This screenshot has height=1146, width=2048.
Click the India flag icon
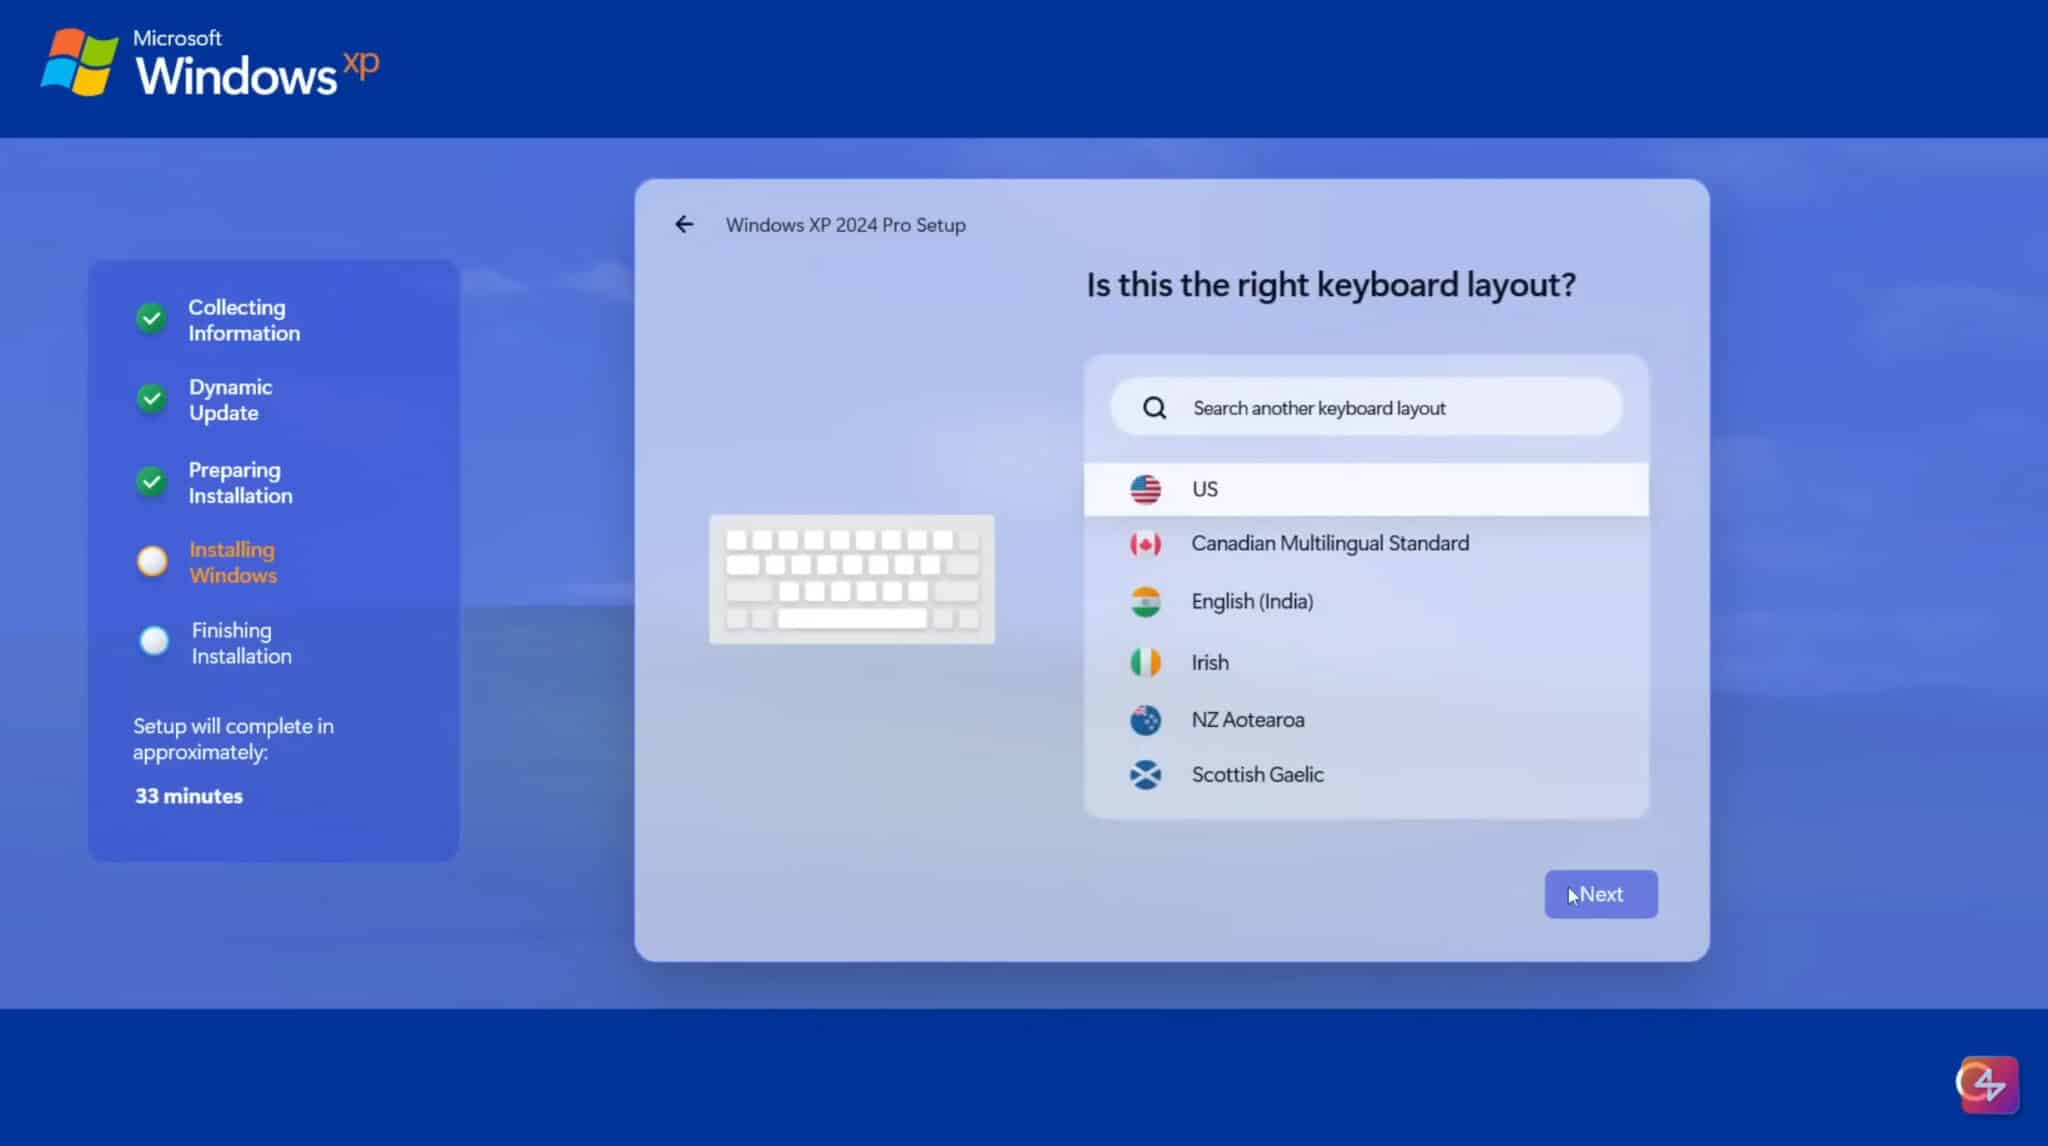[1145, 602]
